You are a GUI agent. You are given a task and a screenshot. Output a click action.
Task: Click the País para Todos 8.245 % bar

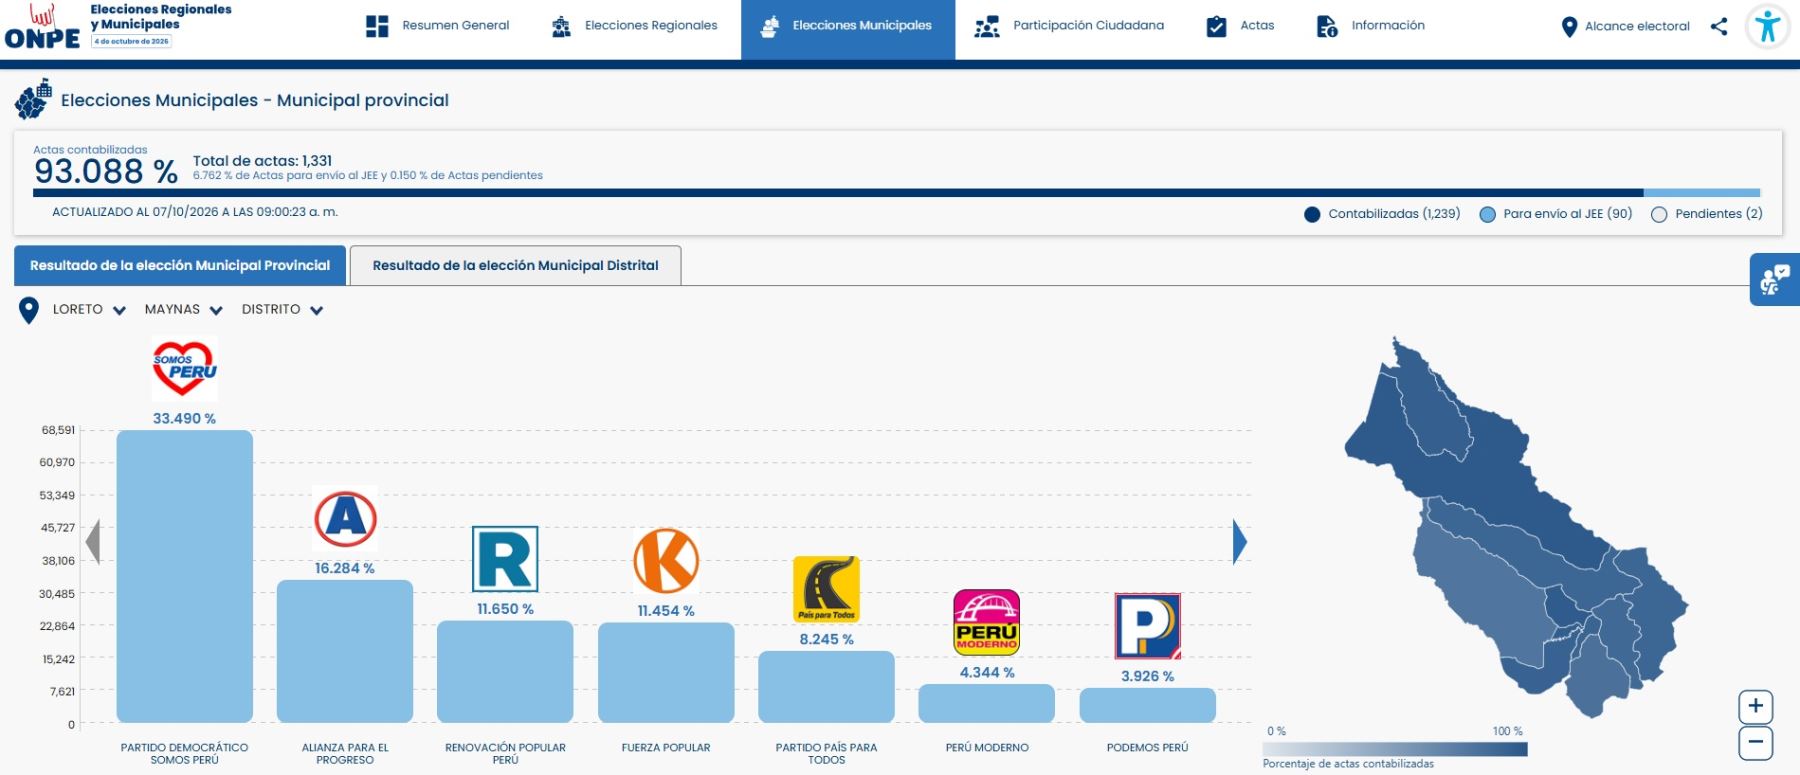(x=826, y=687)
